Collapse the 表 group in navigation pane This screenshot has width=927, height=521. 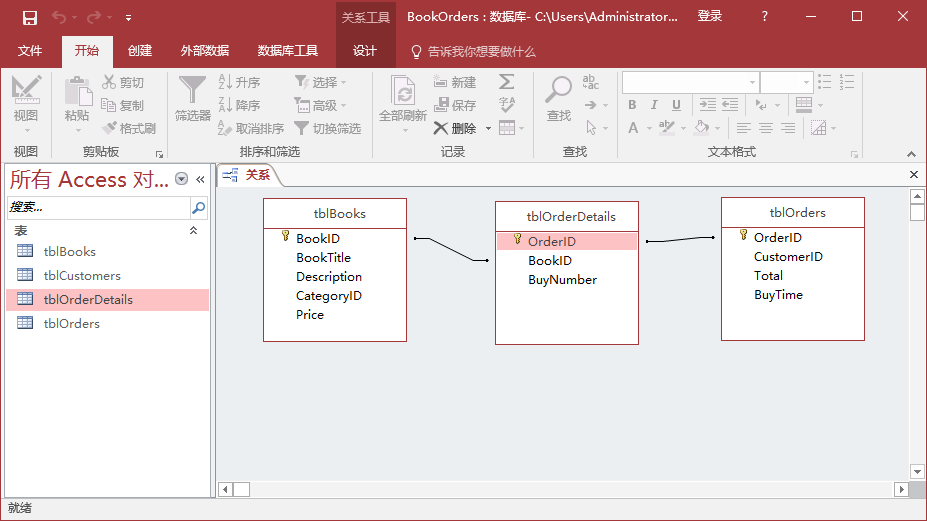(194, 231)
